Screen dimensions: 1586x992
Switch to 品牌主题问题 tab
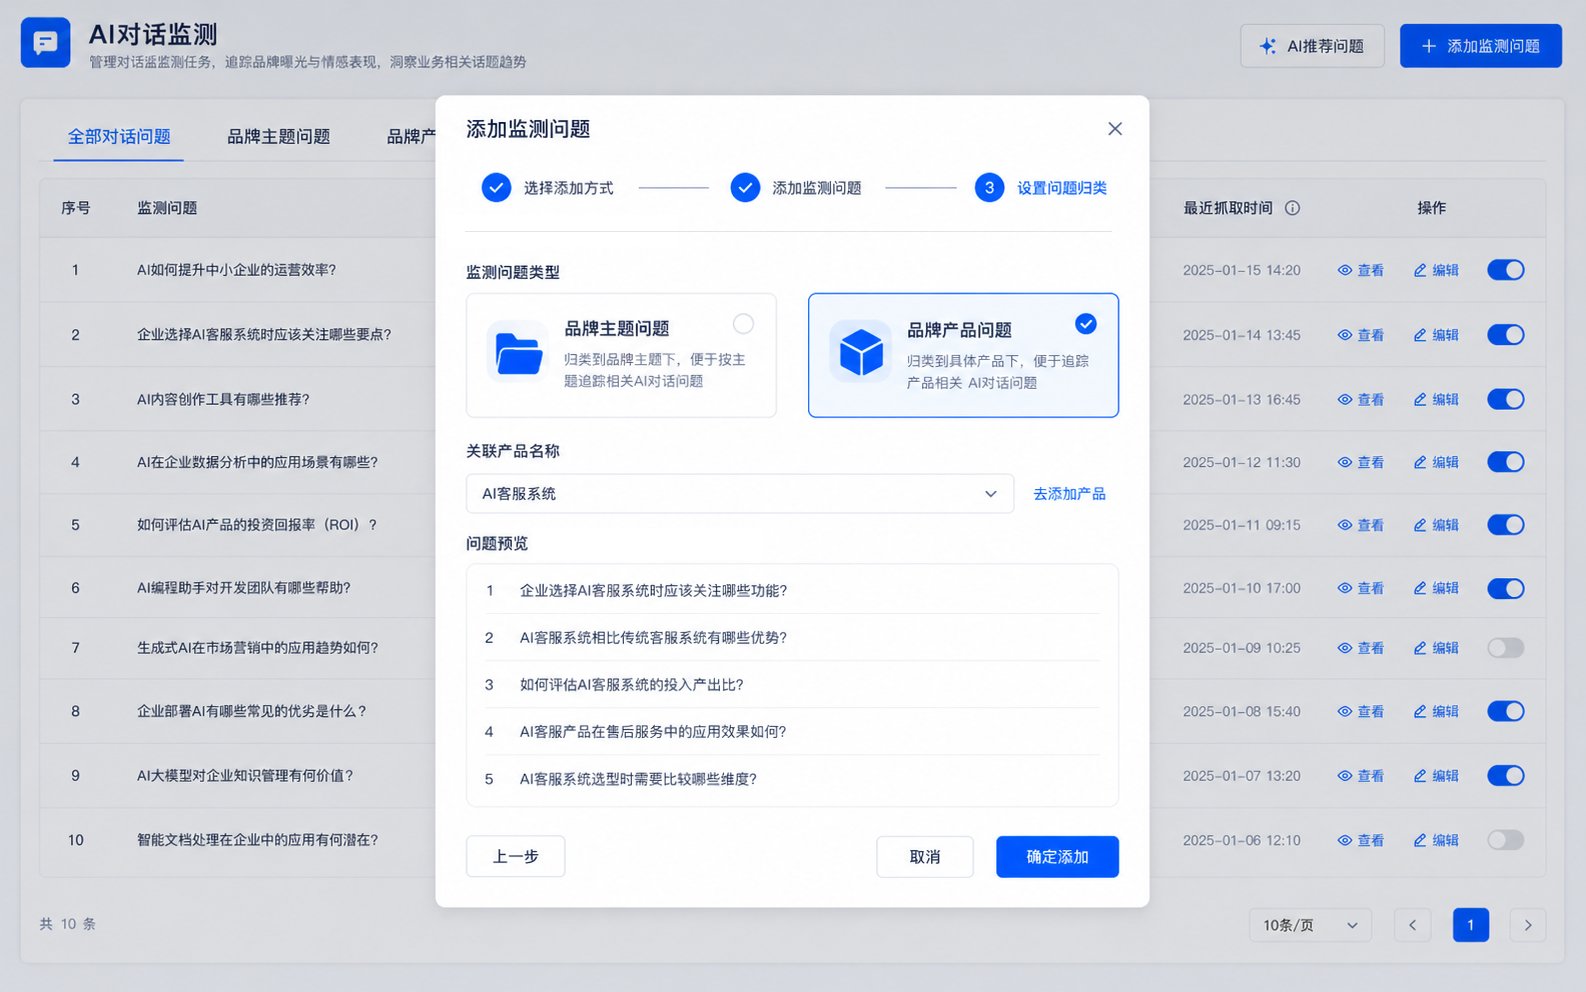click(278, 137)
